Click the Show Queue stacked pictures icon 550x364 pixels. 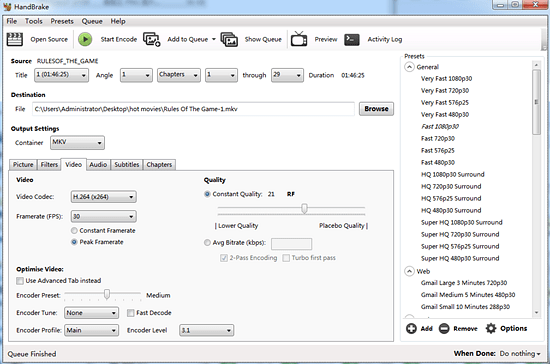tap(229, 39)
